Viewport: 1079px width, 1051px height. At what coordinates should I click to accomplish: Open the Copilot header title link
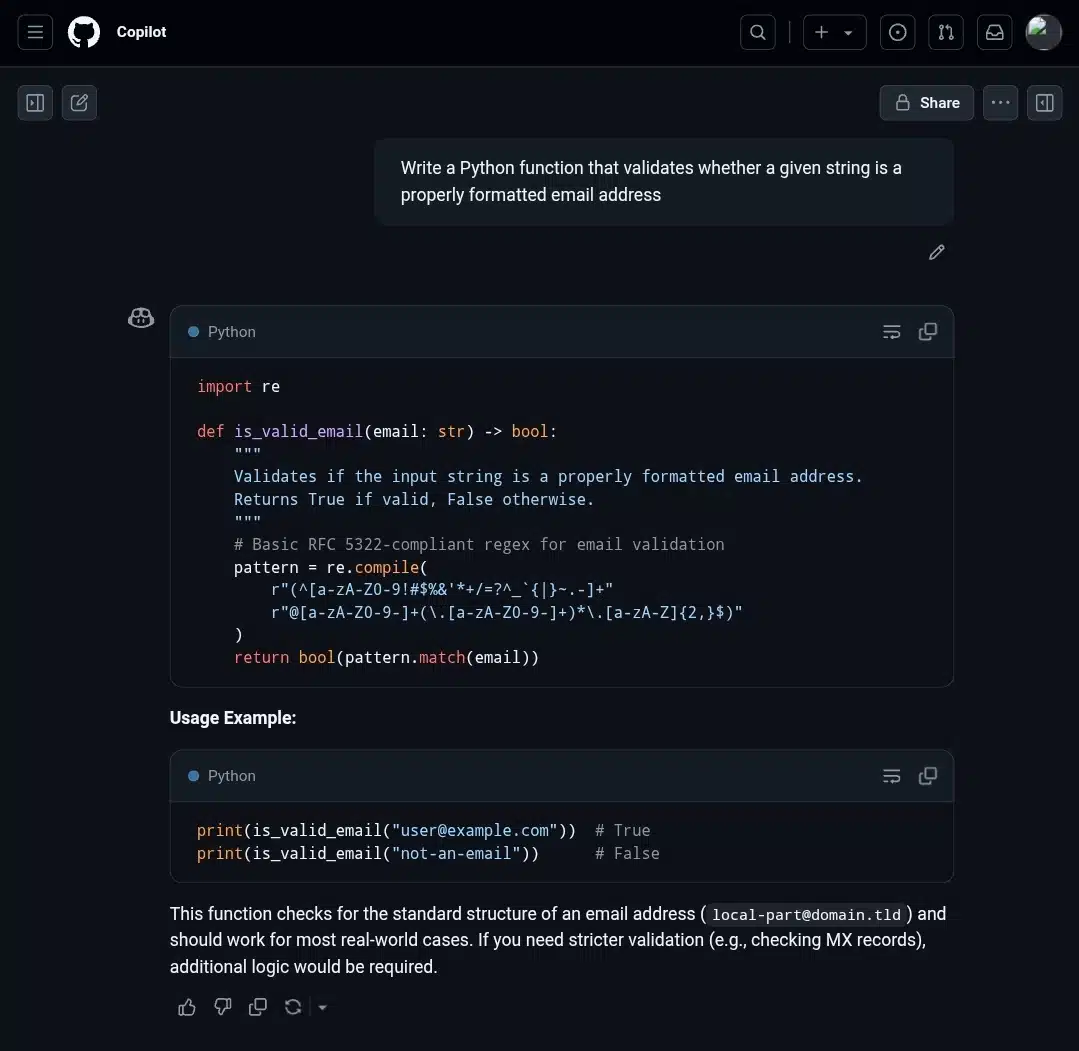(141, 32)
